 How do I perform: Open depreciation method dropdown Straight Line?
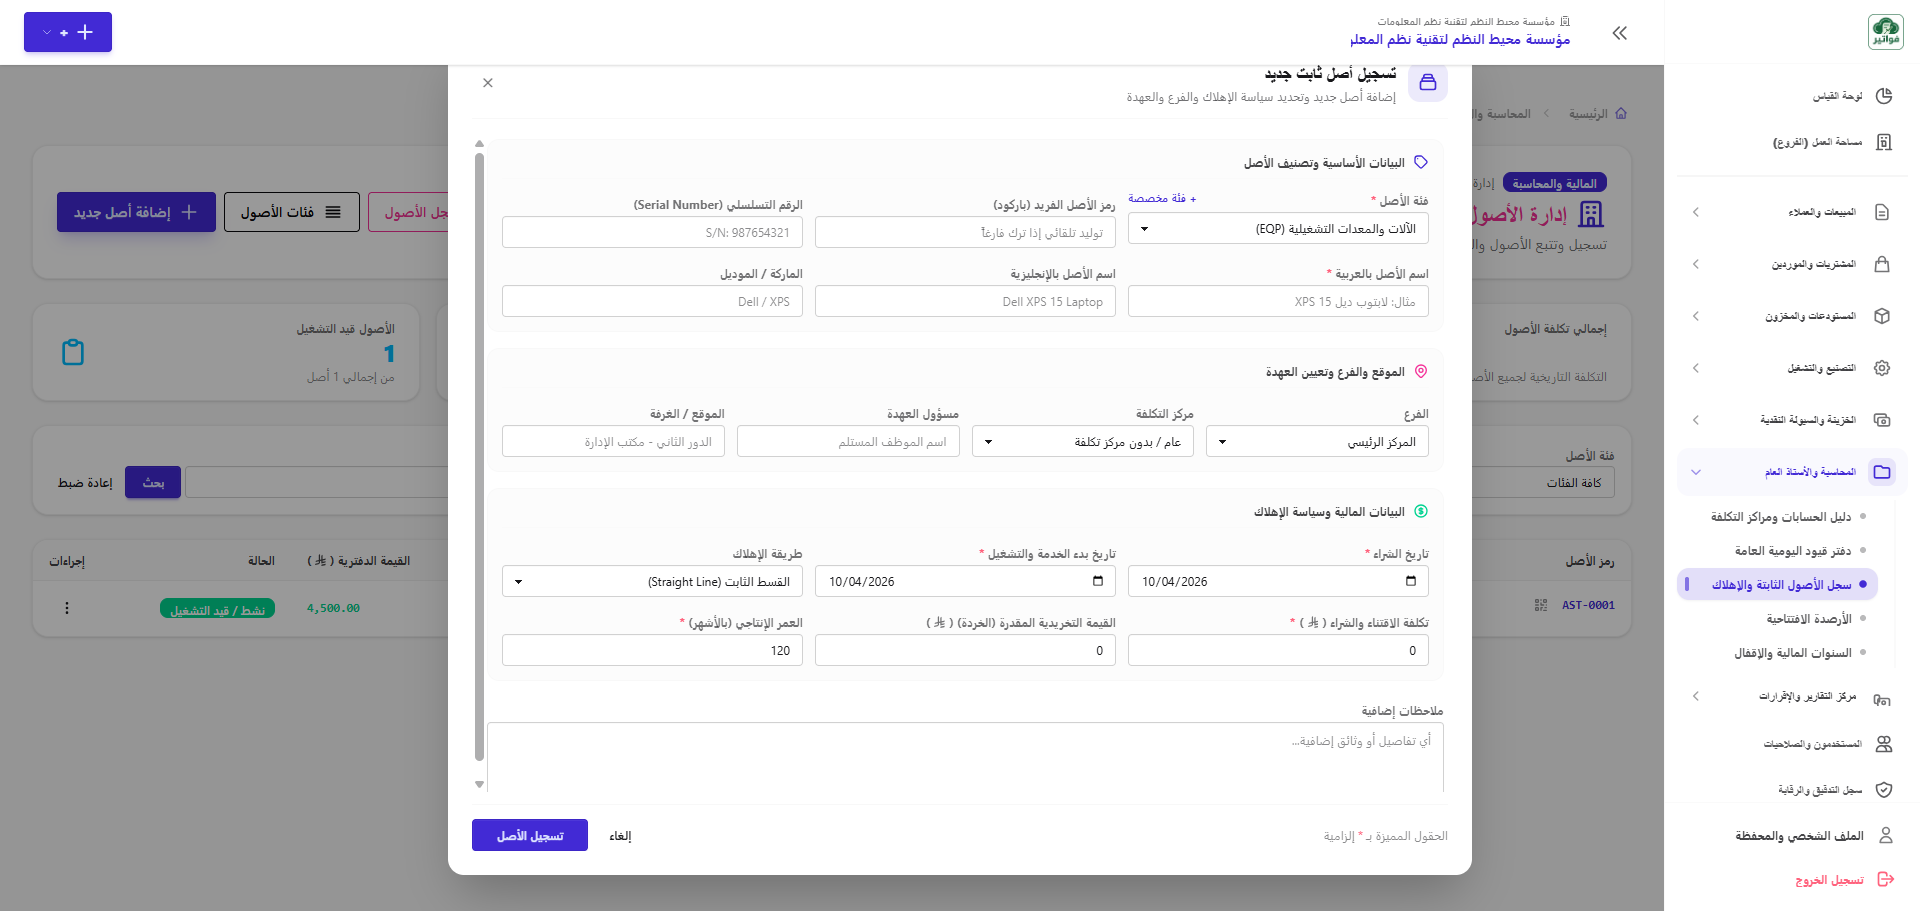pyautogui.click(x=652, y=582)
